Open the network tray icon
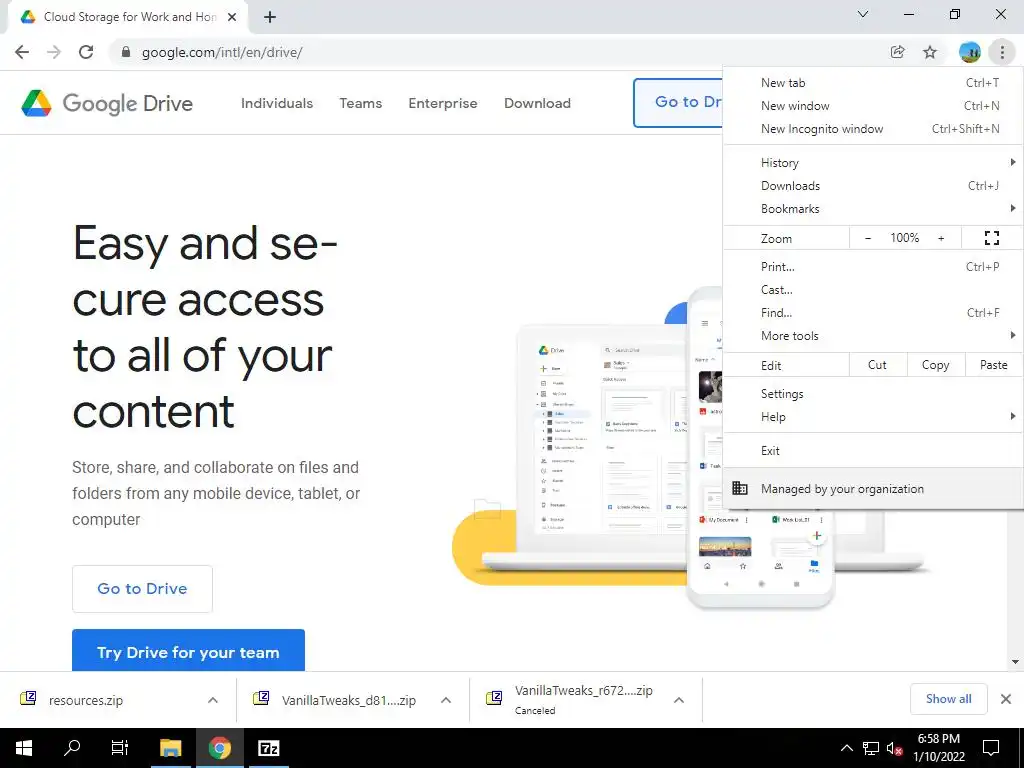This screenshot has height=768, width=1024. [x=871, y=748]
